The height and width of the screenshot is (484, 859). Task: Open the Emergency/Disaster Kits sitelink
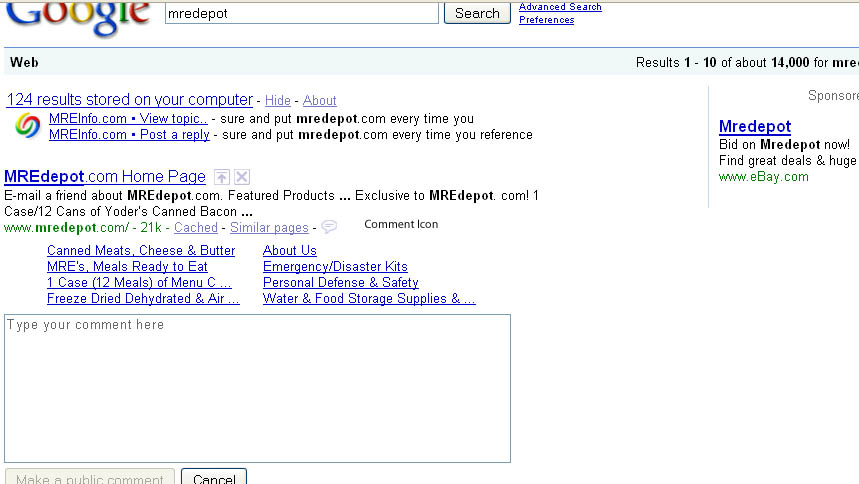point(335,267)
